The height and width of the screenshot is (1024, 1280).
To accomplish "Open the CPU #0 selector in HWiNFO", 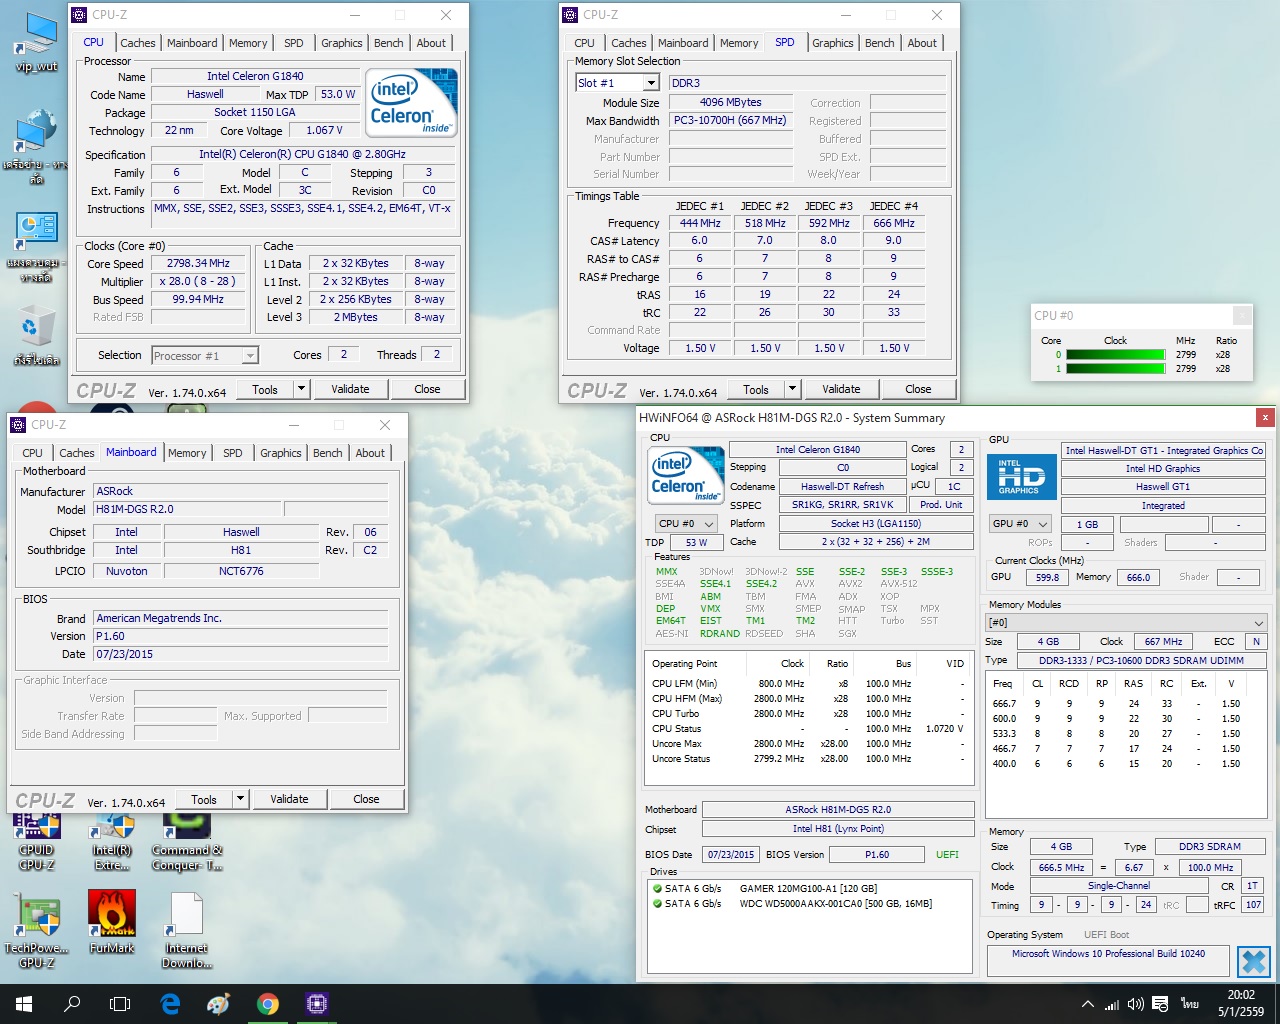I will [x=686, y=524].
